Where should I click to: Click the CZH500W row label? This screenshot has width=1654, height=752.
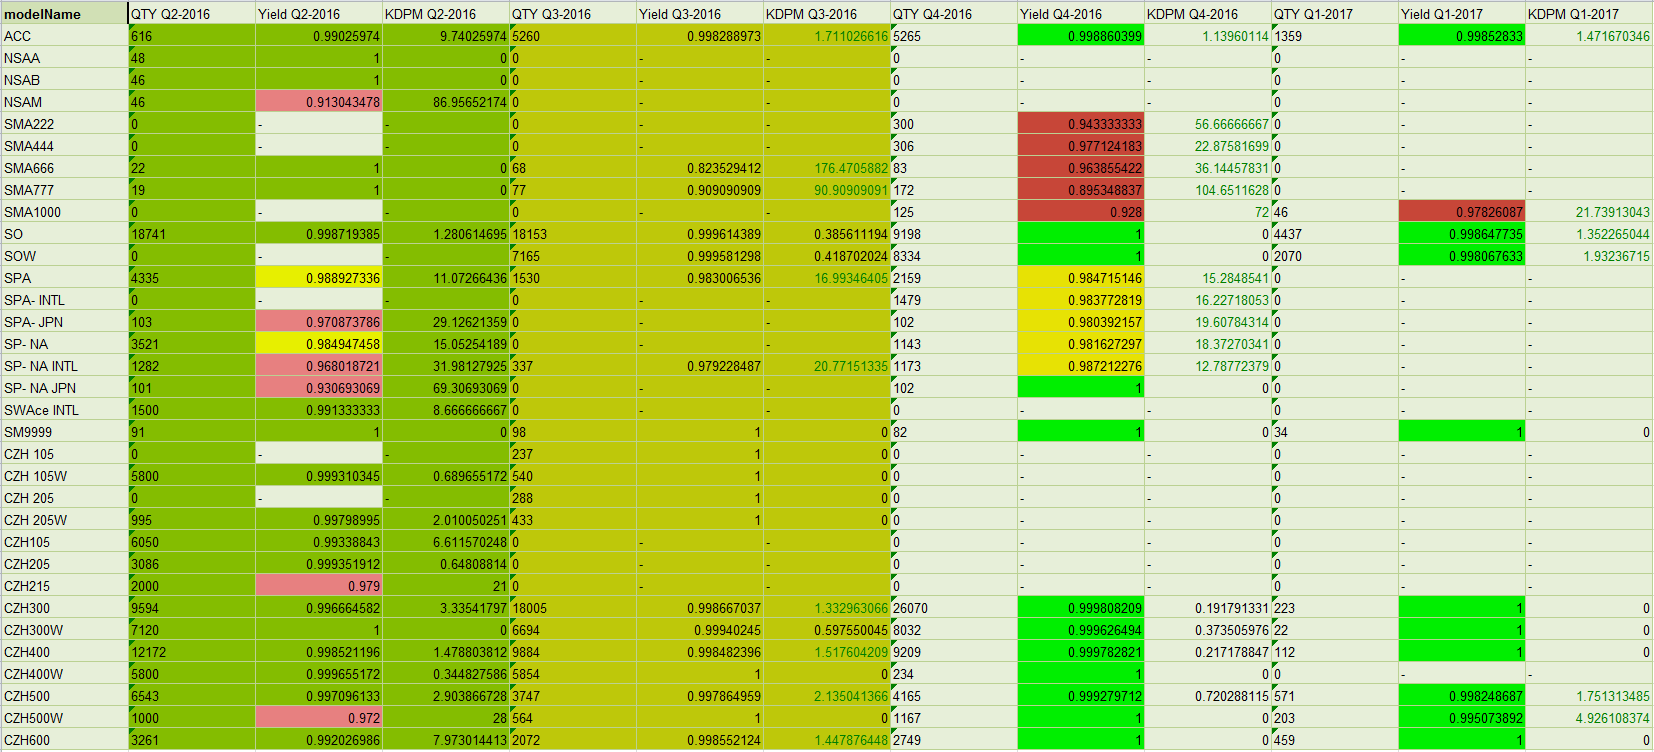click(64, 718)
